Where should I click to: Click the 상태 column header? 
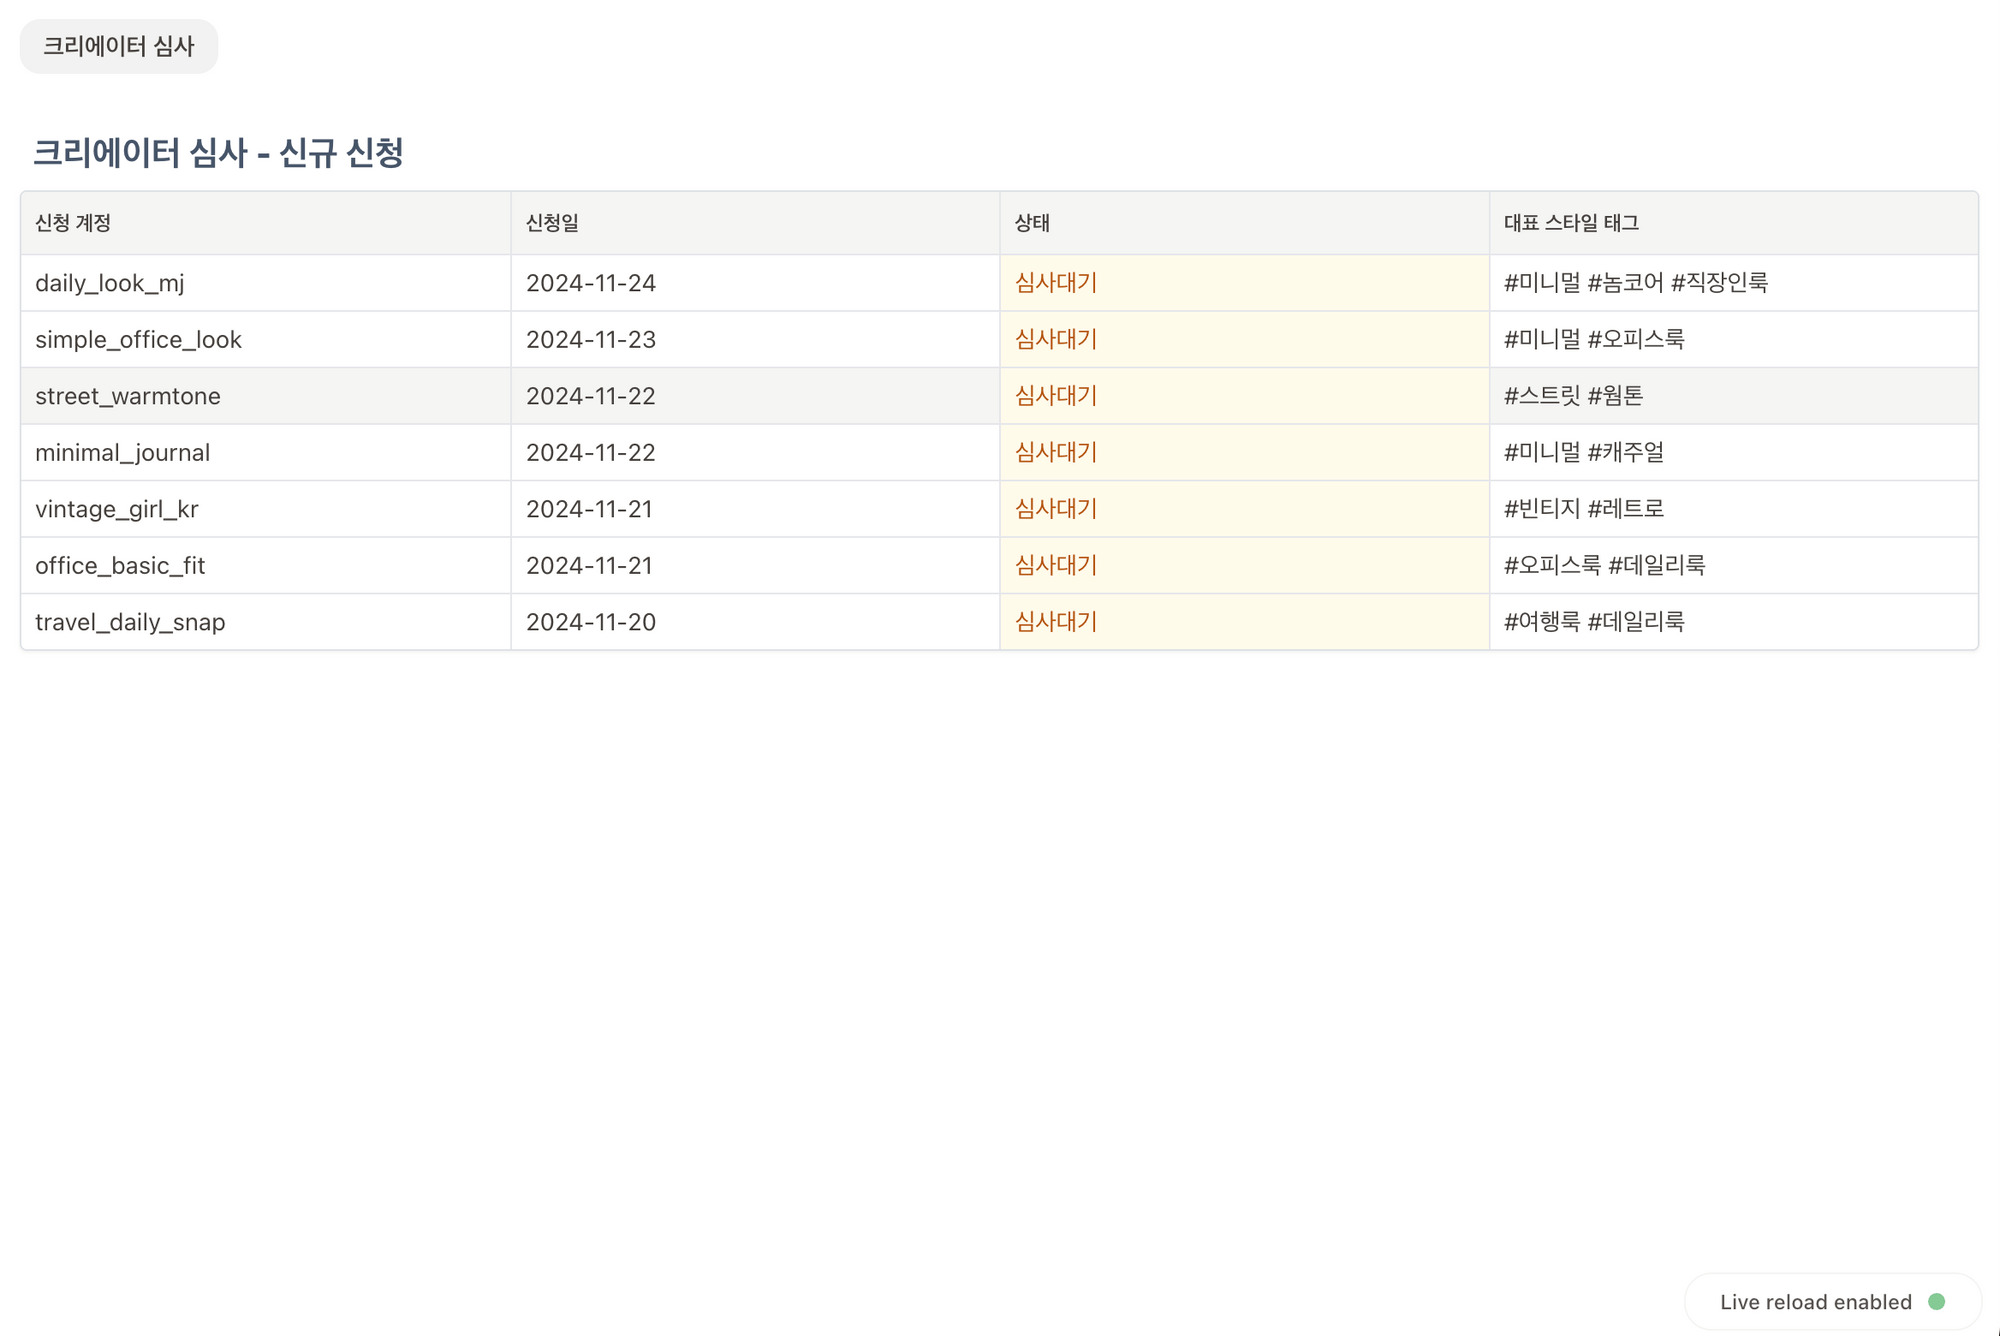click(1032, 223)
